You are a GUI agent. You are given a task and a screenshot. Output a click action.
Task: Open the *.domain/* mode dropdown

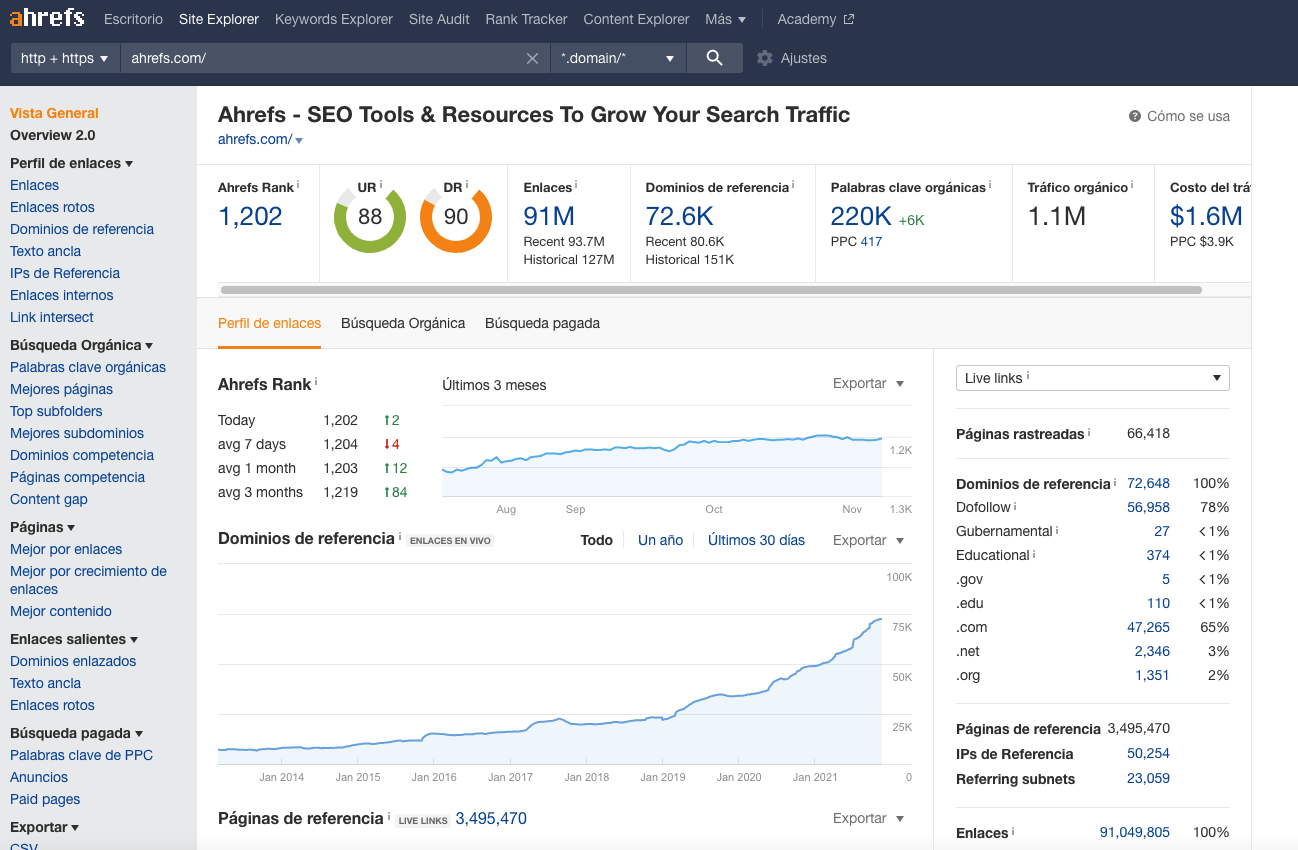(618, 58)
